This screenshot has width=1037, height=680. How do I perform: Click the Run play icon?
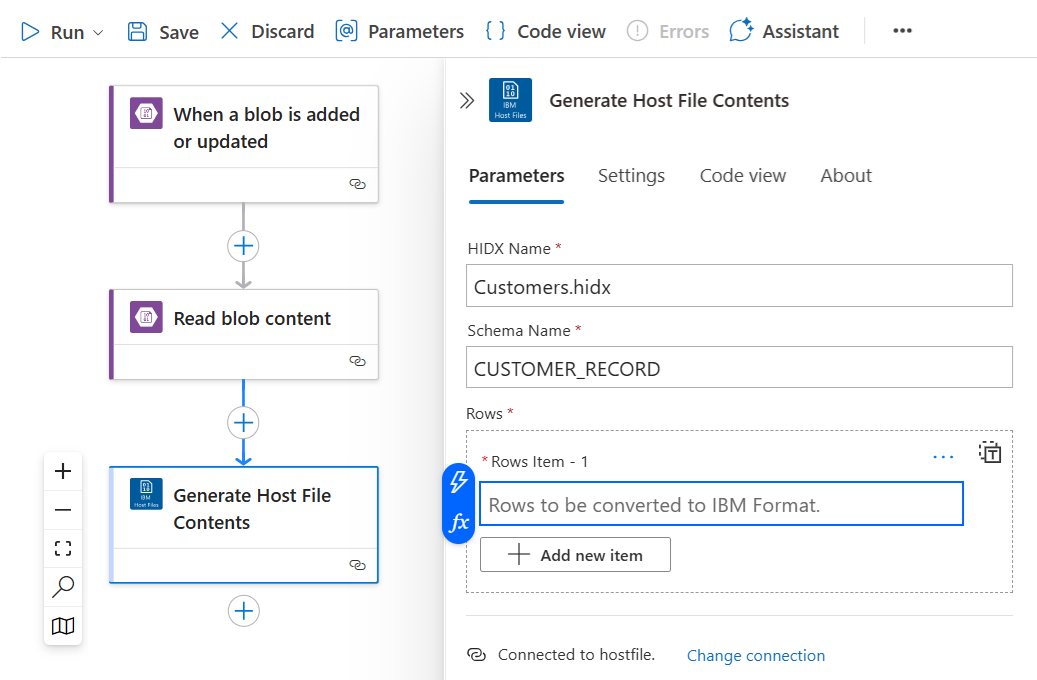pos(30,32)
